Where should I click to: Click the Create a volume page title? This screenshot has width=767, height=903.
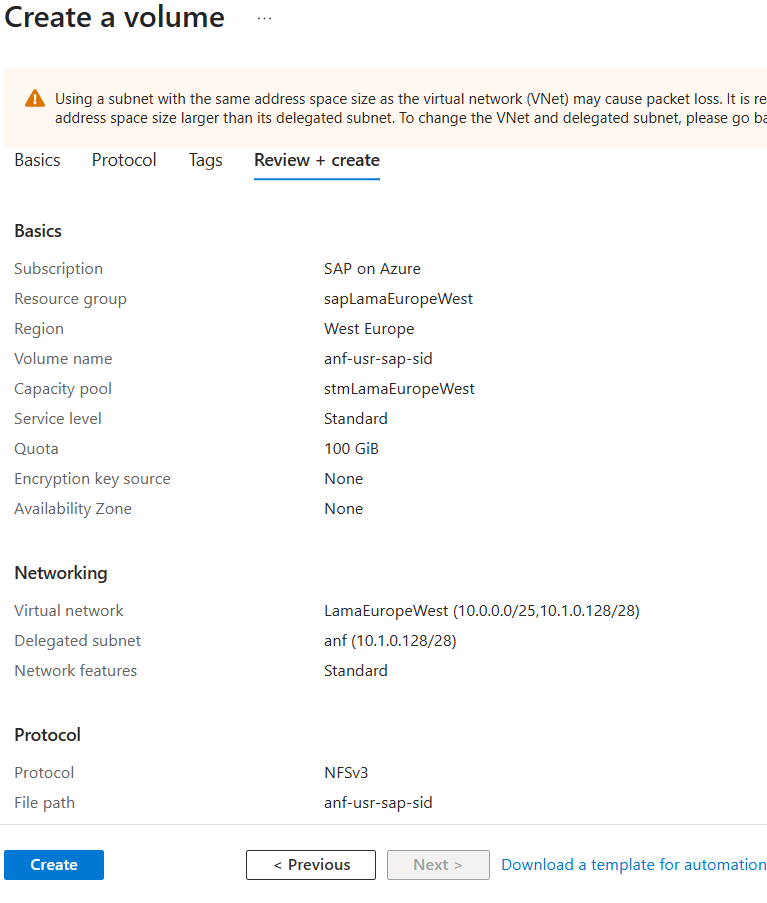[x=114, y=17]
